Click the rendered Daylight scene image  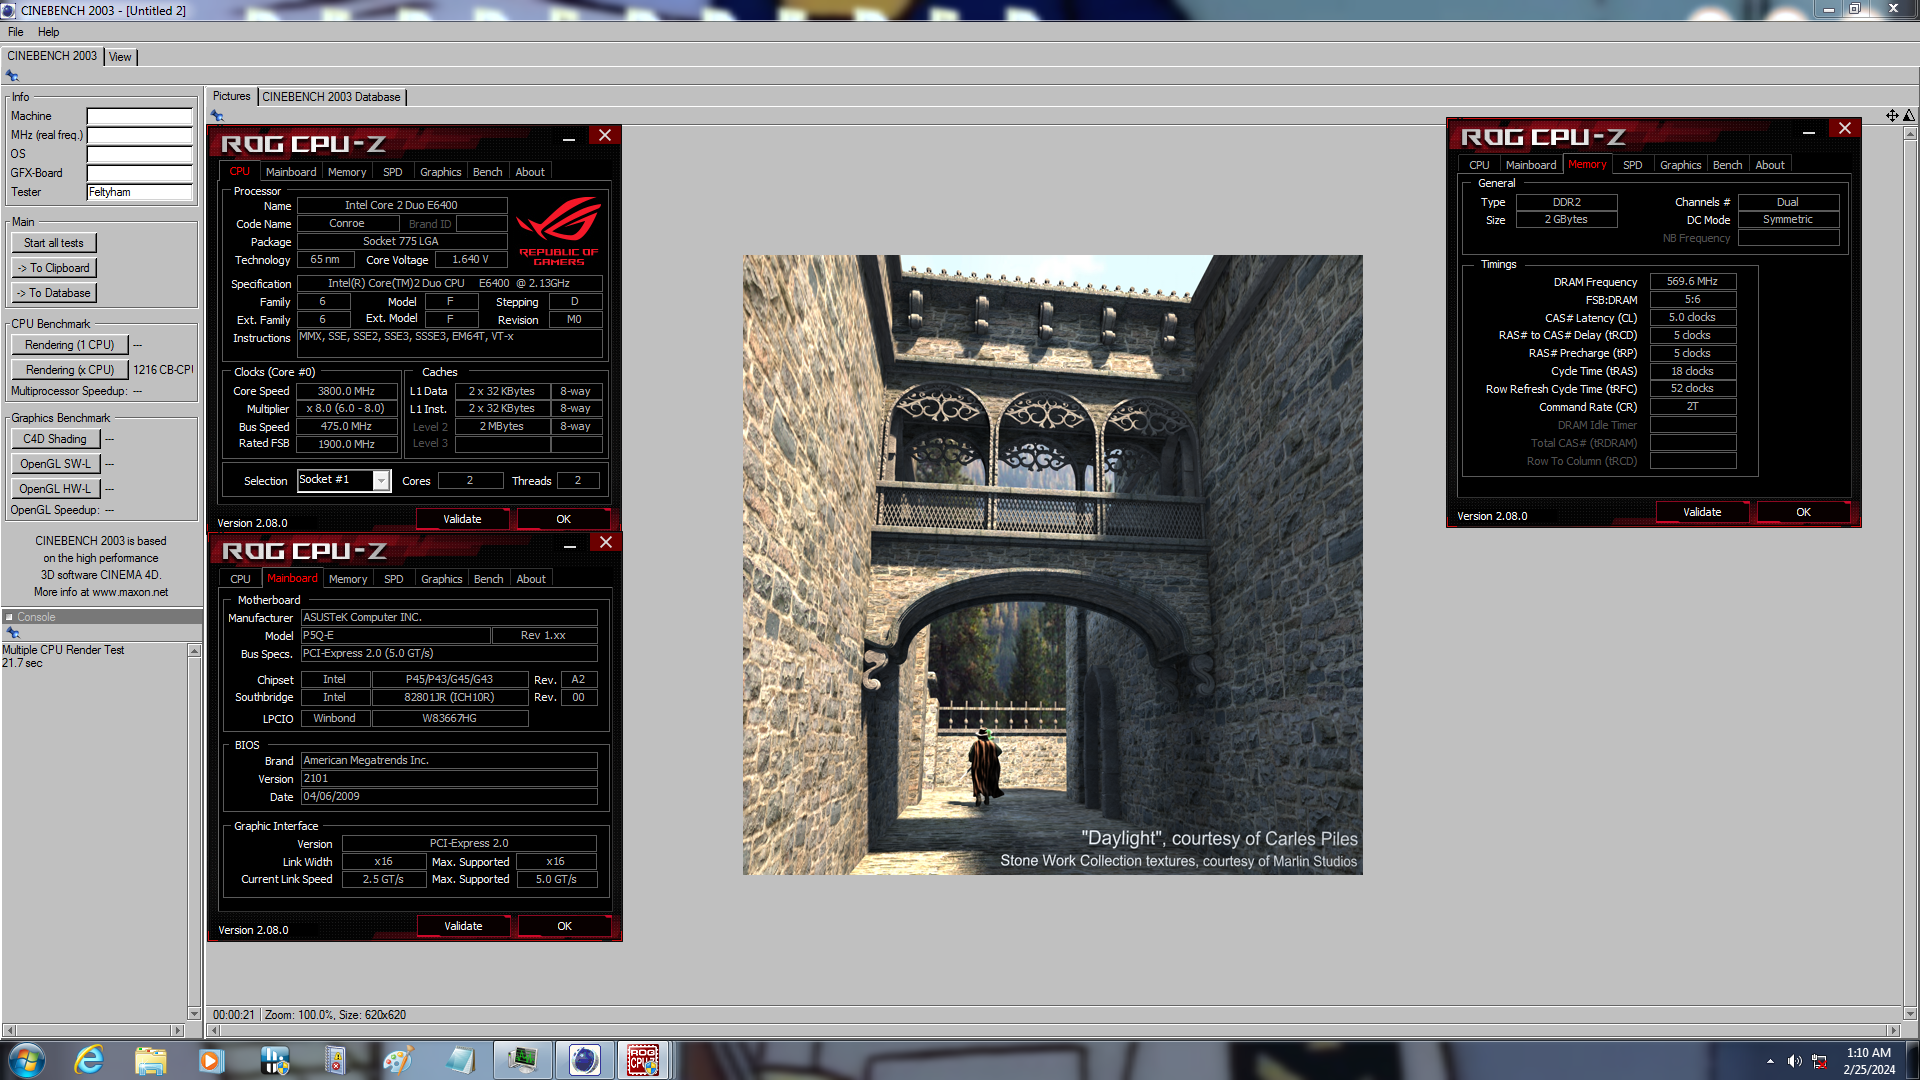click(x=1052, y=565)
